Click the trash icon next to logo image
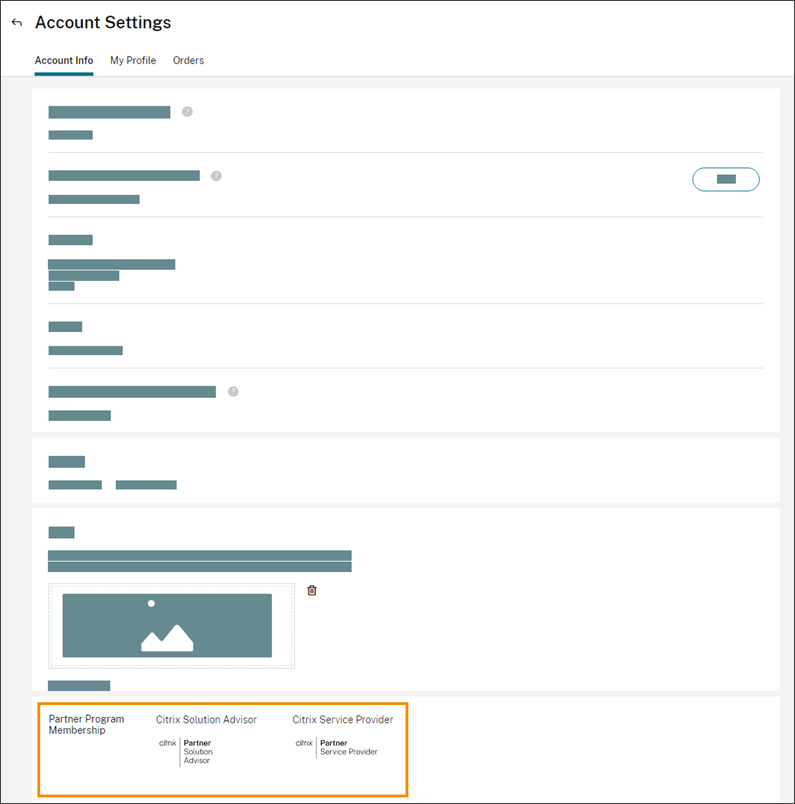795x804 pixels. coord(312,590)
